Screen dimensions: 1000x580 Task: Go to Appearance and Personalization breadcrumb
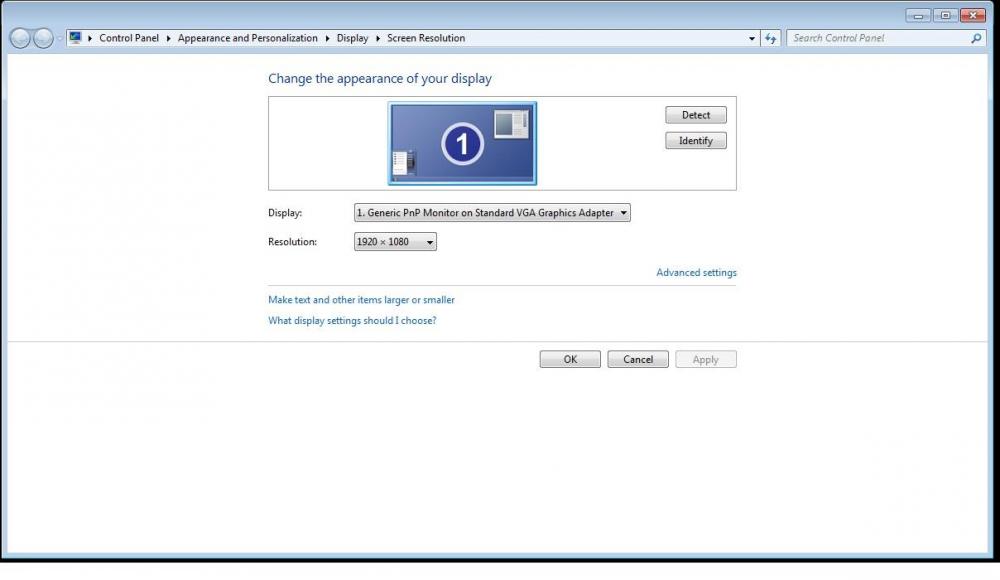click(247, 38)
